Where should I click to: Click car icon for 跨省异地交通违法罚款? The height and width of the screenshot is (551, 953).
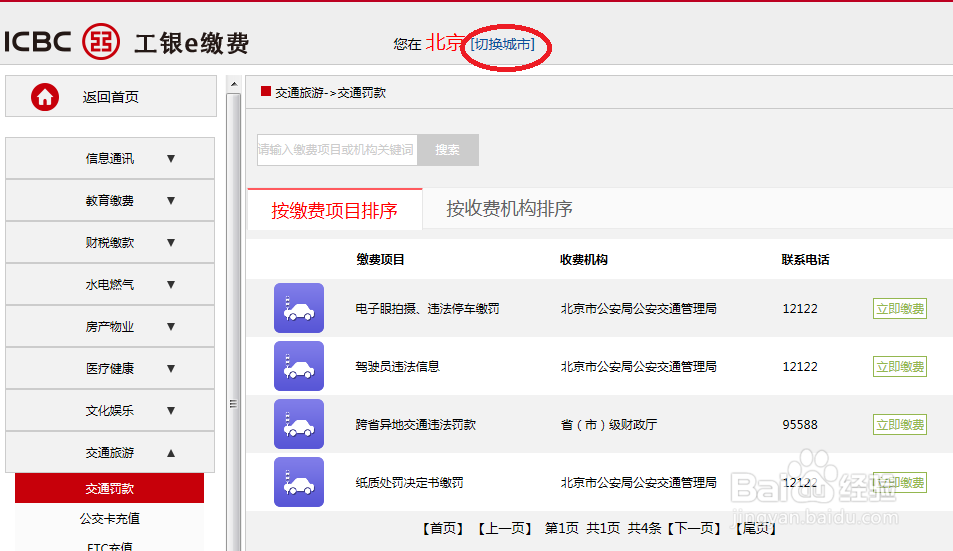298,424
